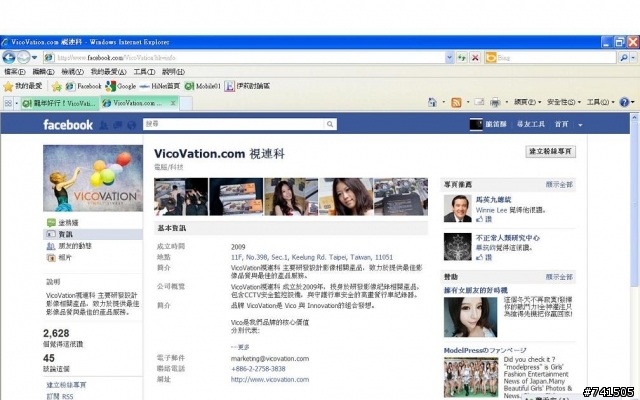The image size is (640, 400).
Task: Click the blue Help question mark icon
Action: (x=624, y=102)
